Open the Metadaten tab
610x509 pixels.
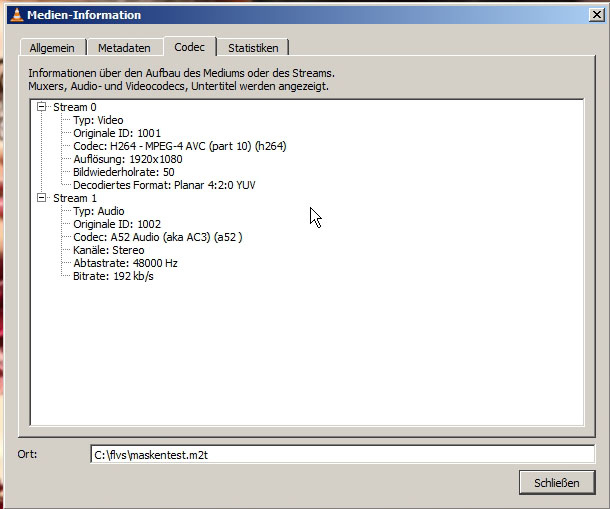(124, 48)
